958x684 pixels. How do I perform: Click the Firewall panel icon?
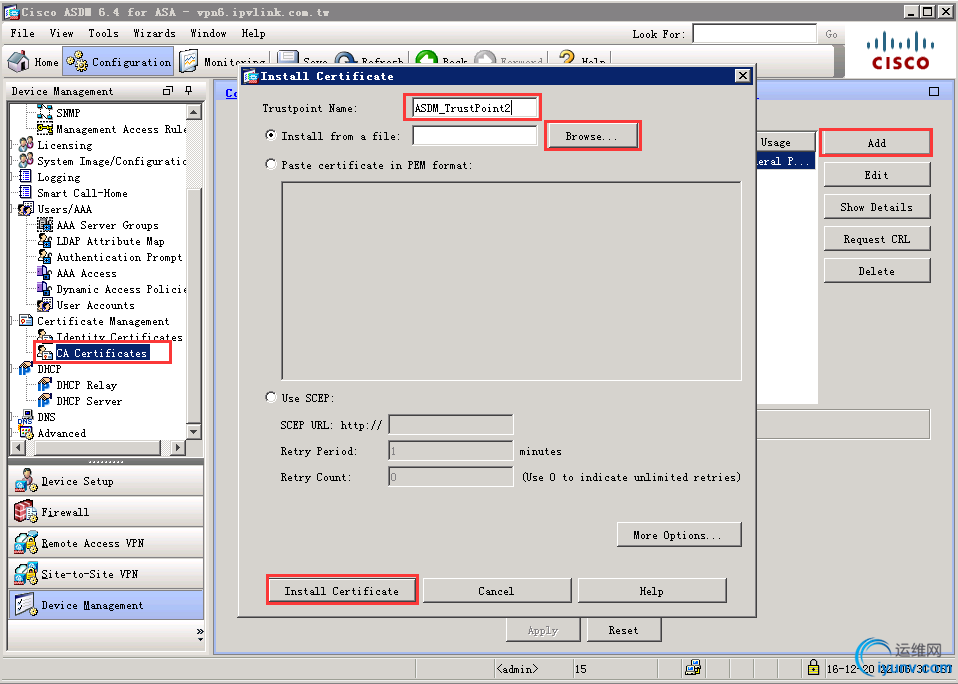point(26,512)
